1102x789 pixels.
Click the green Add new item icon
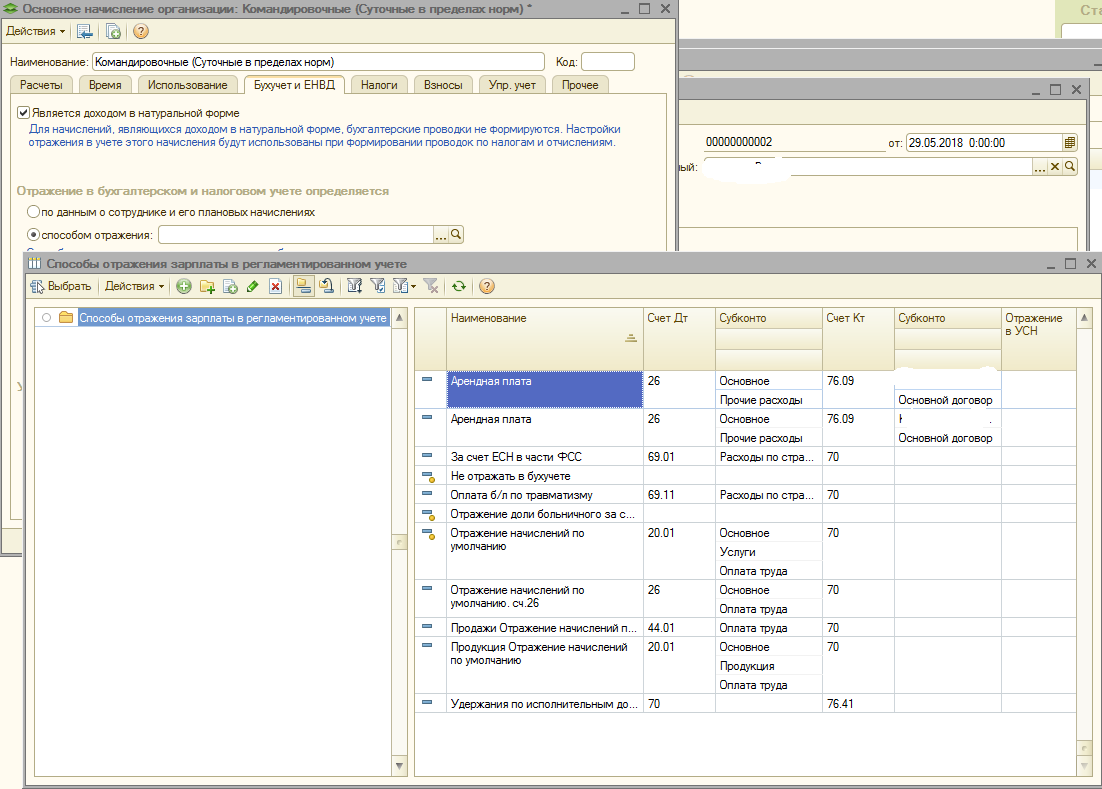click(184, 286)
